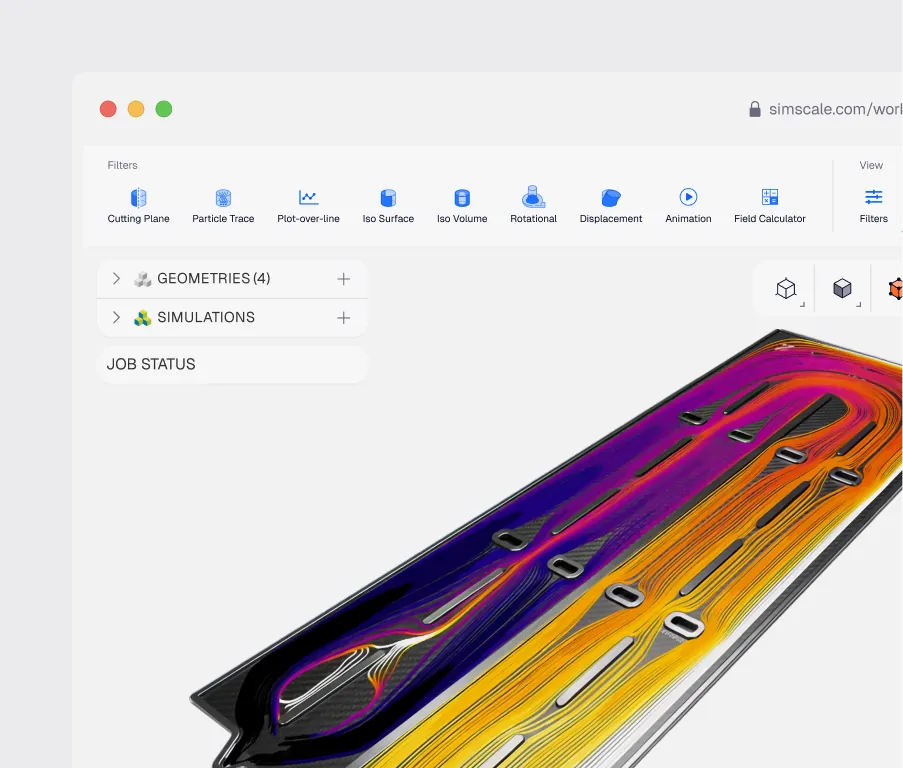The width and height of the screenshot is (903, 768).
Task: Click the Filters section heading
Action: click(122, 165)
